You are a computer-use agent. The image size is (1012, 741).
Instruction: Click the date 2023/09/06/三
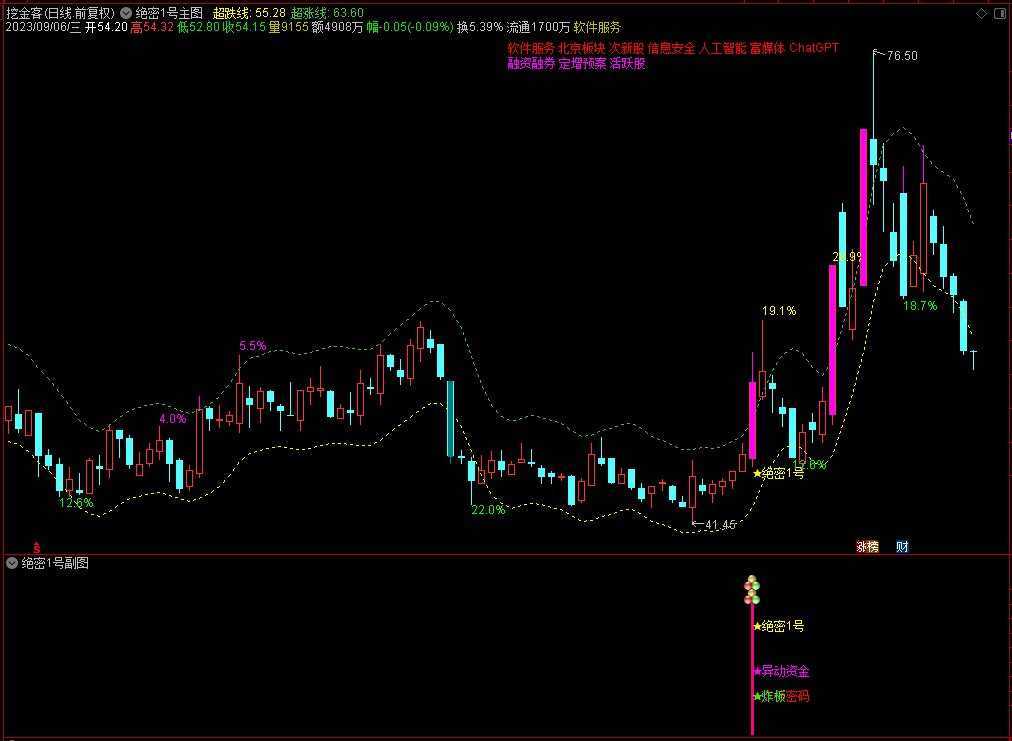44,28
